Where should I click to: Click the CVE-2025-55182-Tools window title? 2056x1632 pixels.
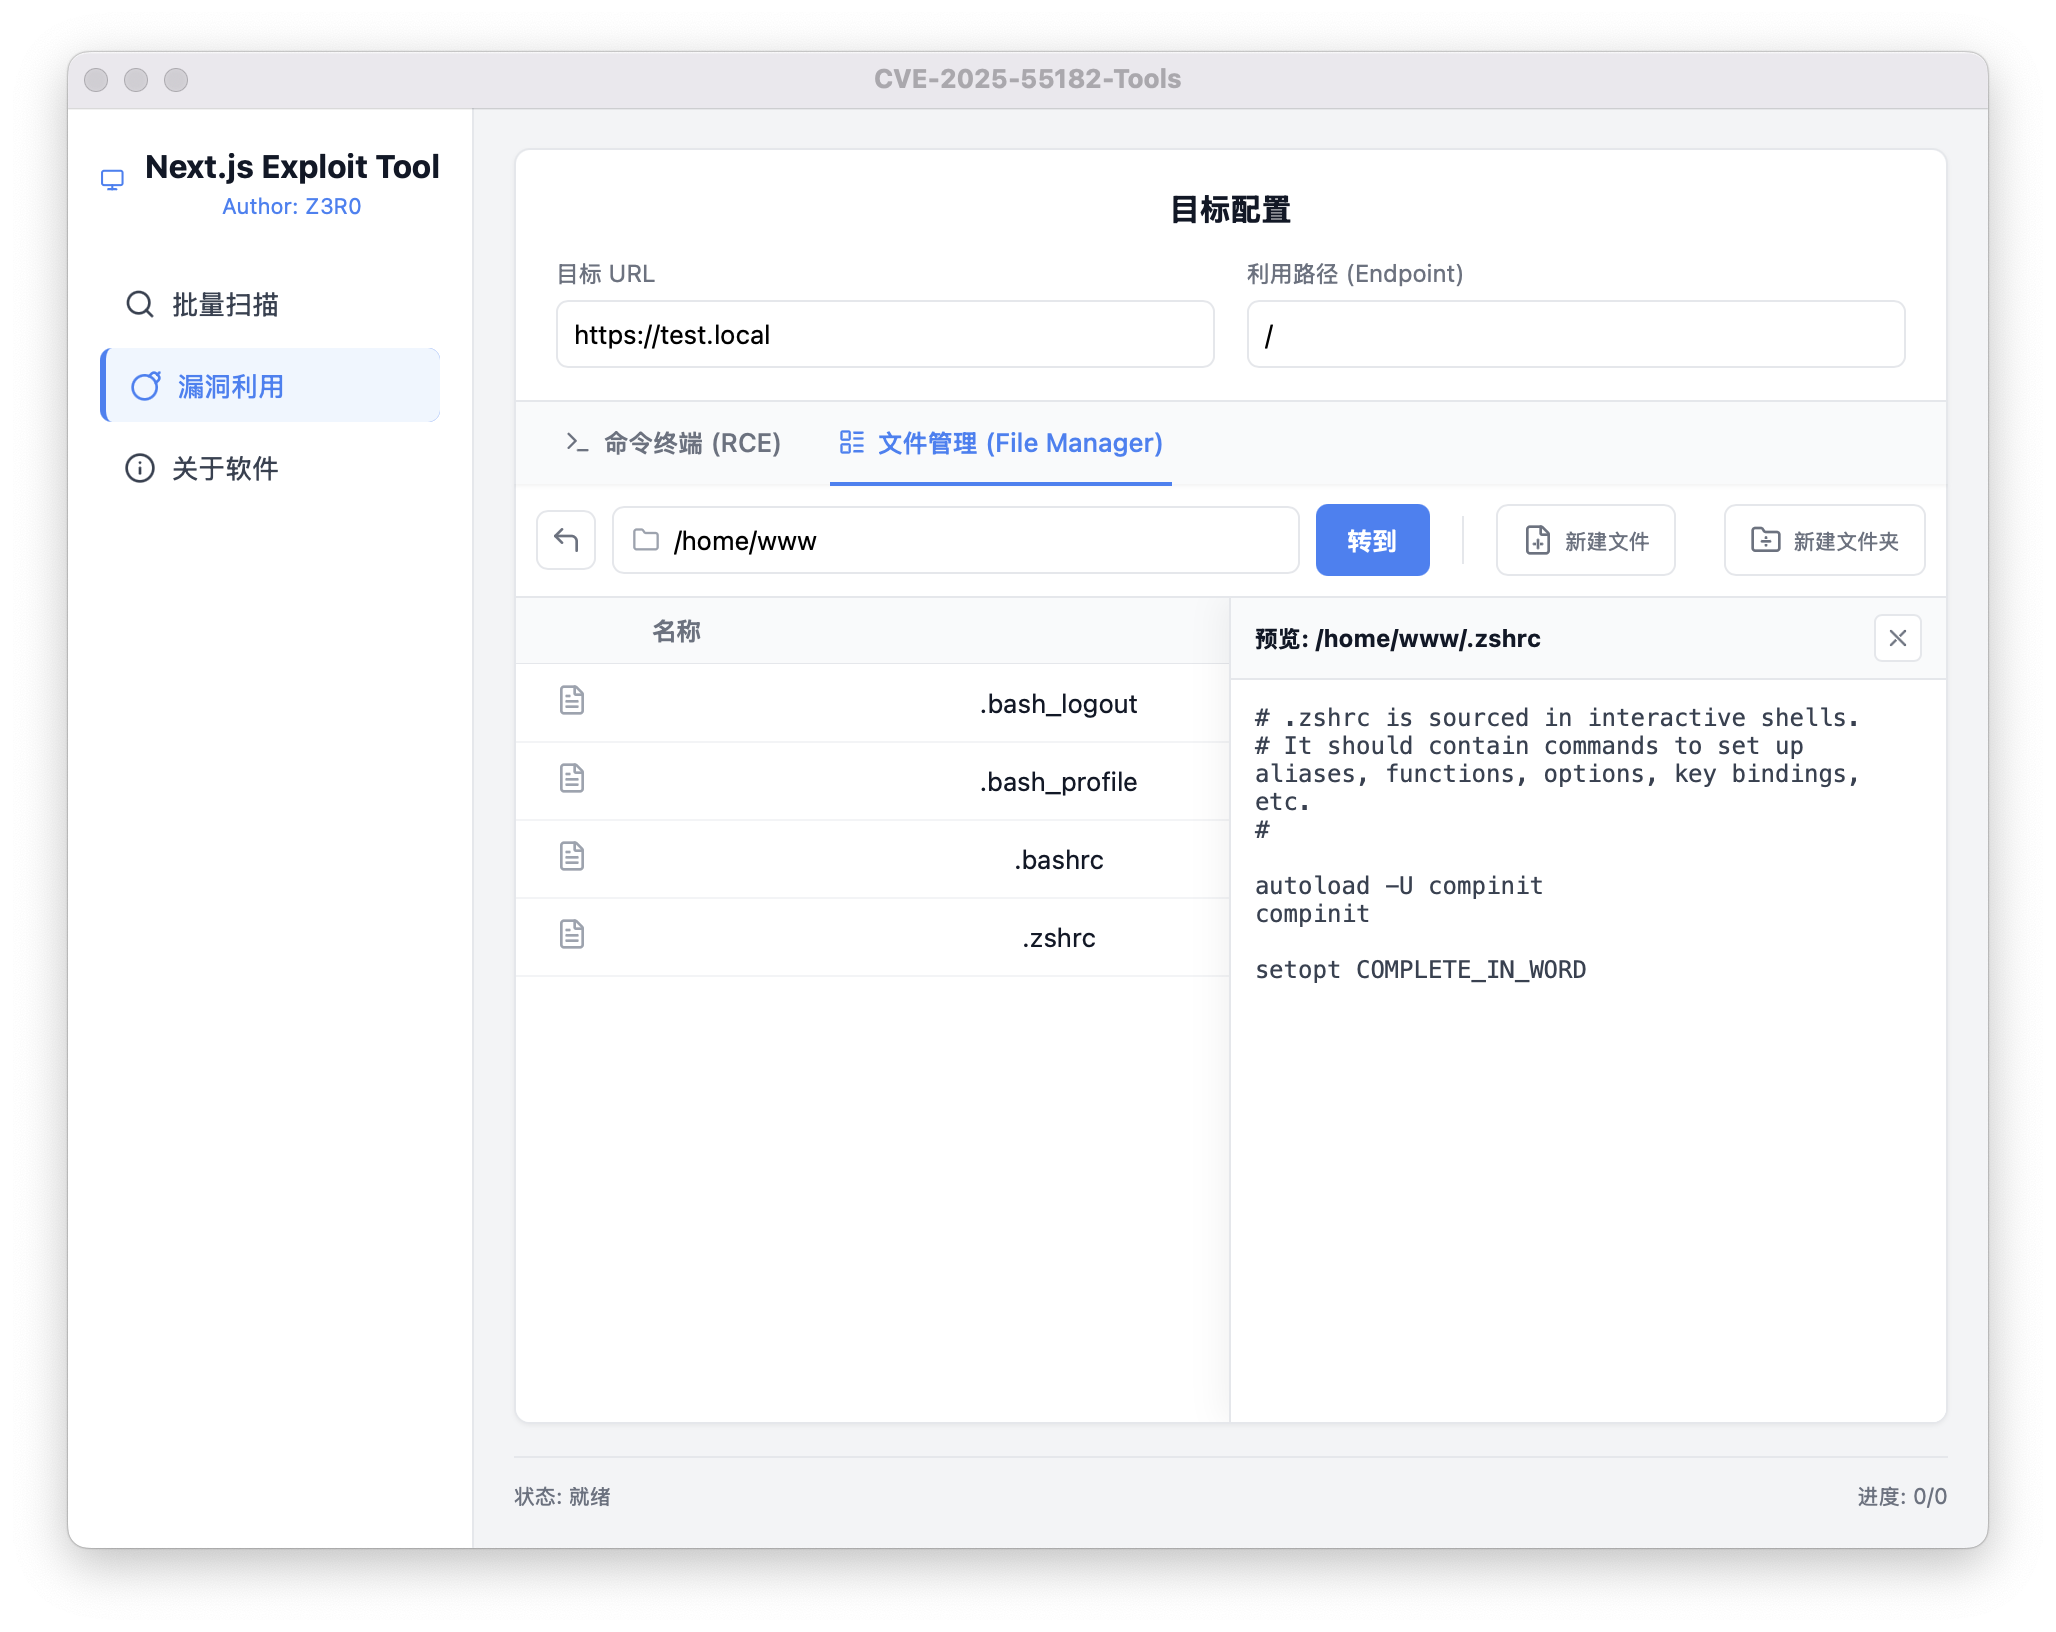(1027, 79)
